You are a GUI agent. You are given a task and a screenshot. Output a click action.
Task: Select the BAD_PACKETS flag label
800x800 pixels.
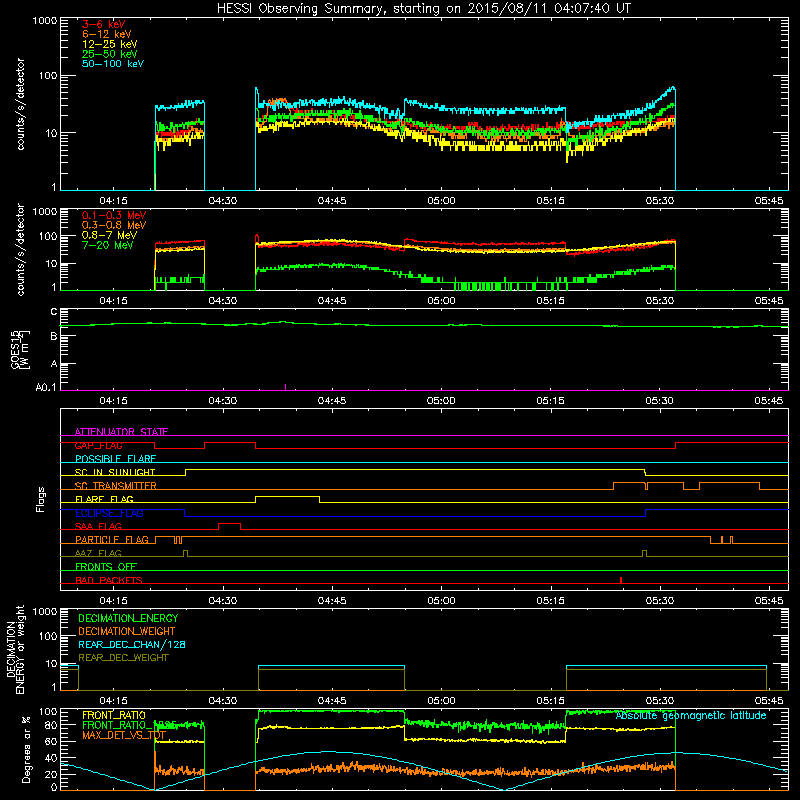pos(109,580)
